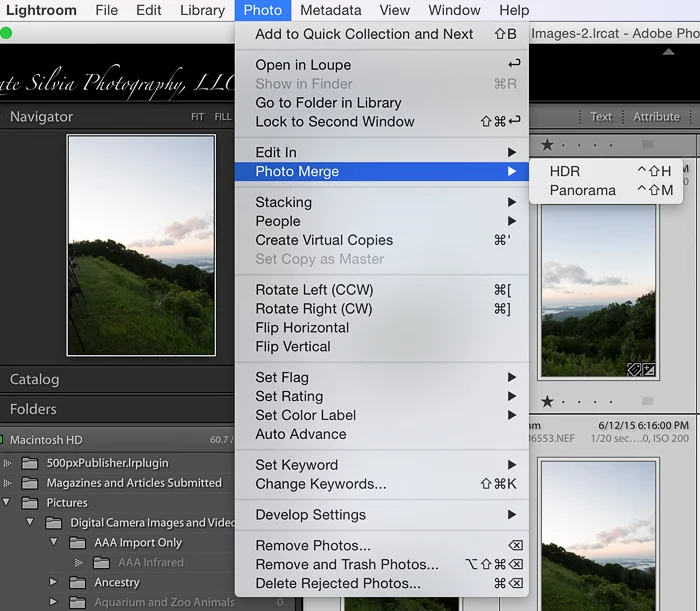Choose Create Virtual Copies
The image size is (700, 611).
coord(382,240)
